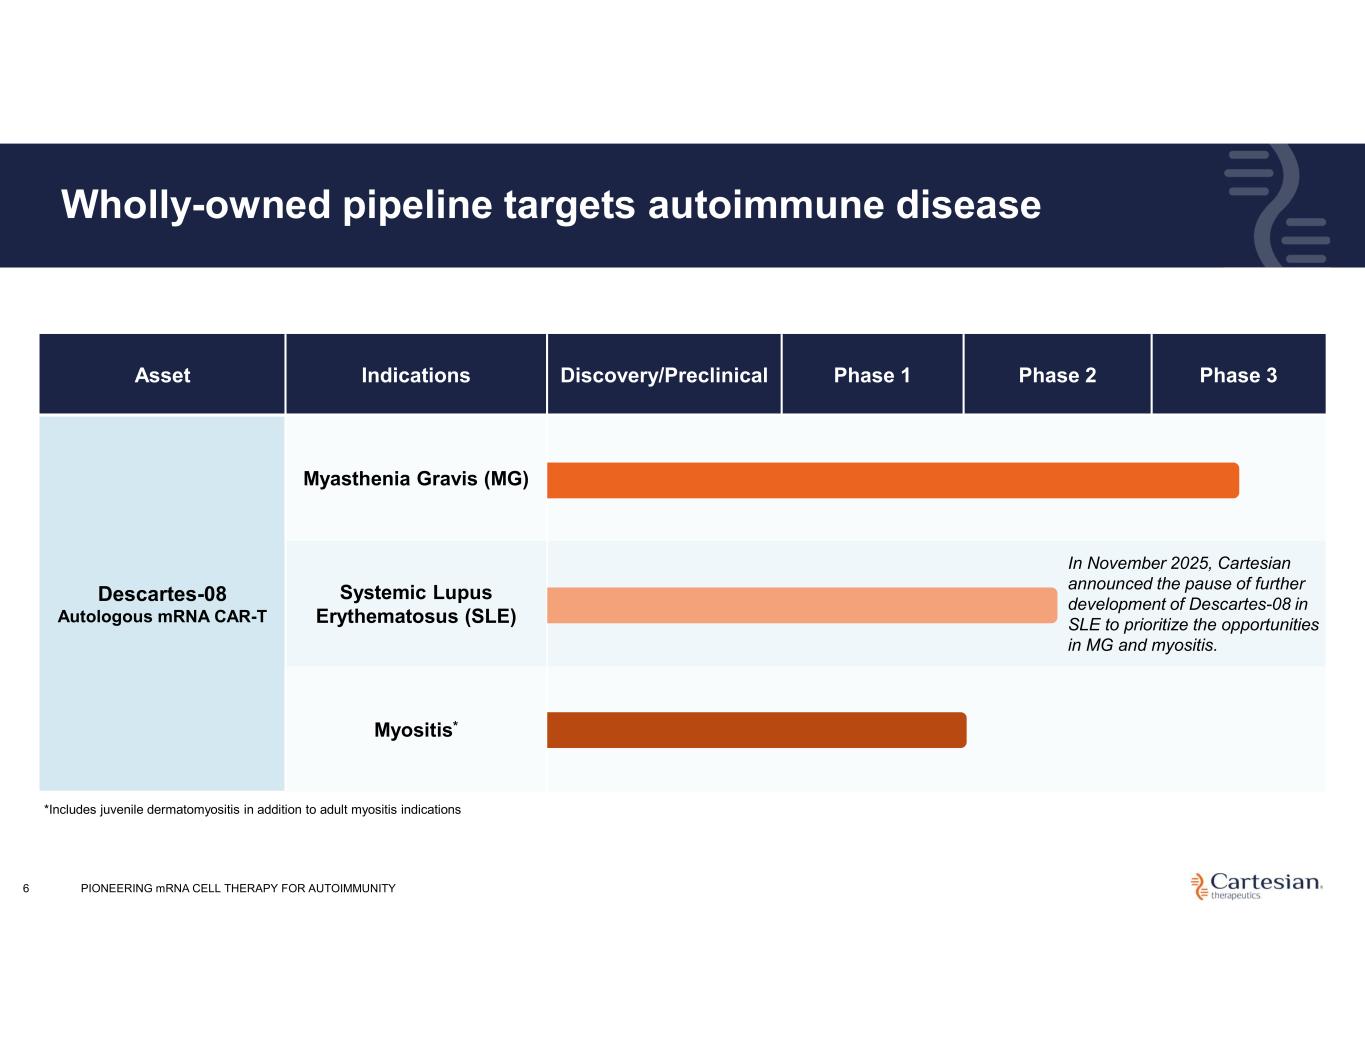This screenshot has height=1055, width=1365.
Task: Select the slide title about wholly-owned pipeline
Action: (551, 205)
